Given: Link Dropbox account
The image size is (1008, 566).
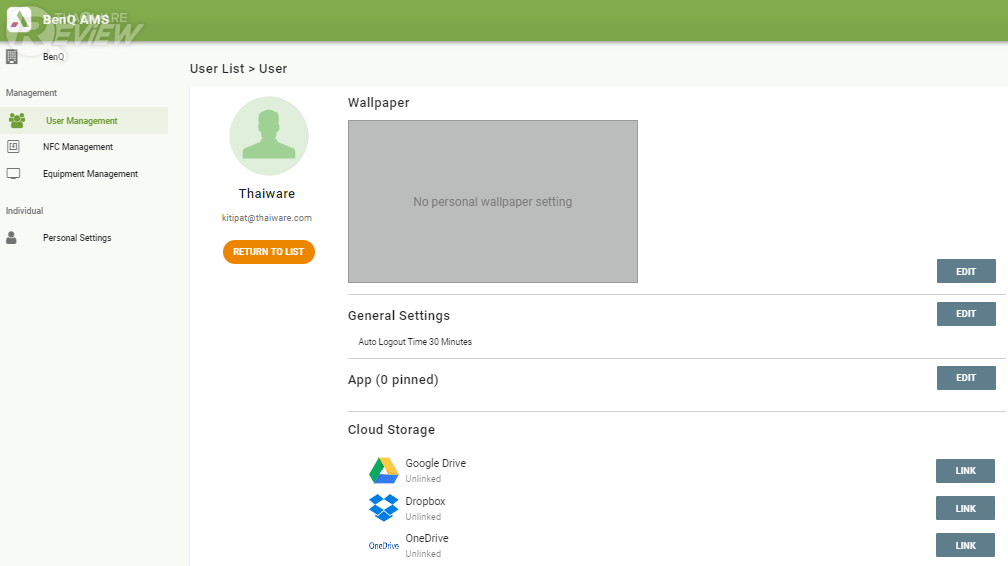Looking at the screenshot, I should click(x=965, y=508).
